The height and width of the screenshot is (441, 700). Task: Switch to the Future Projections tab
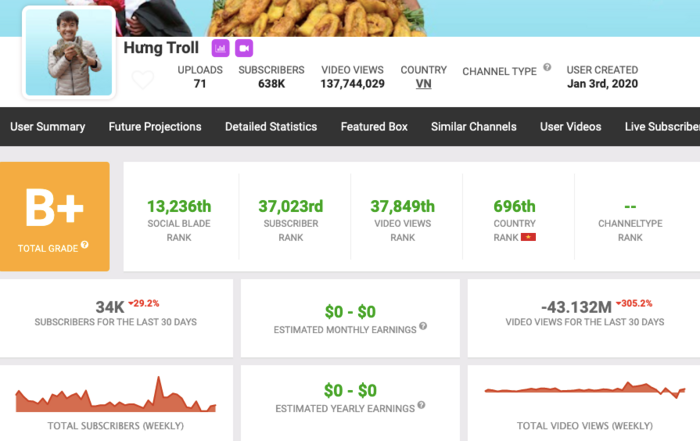point(155,127)
